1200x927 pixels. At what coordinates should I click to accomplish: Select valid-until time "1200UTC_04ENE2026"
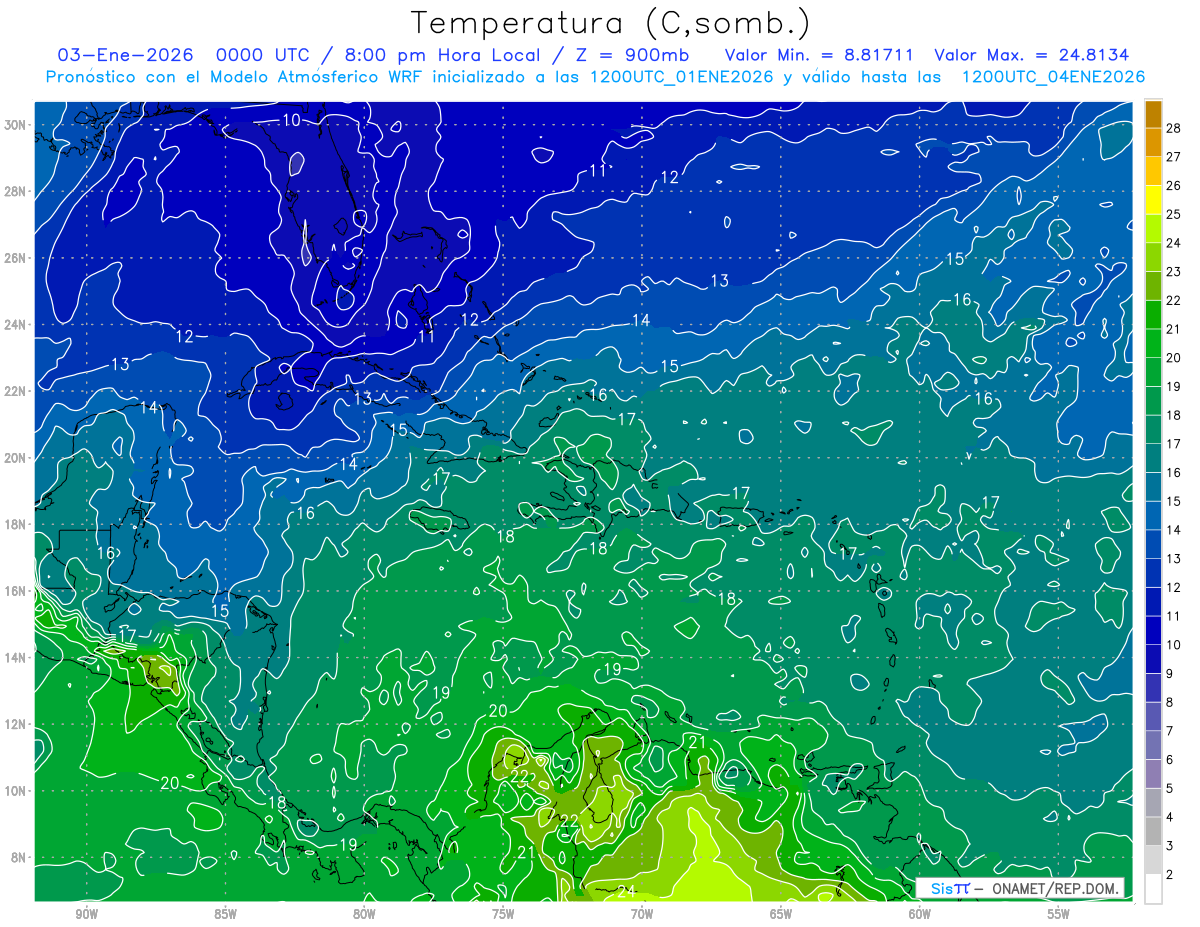click(1053, 77)
